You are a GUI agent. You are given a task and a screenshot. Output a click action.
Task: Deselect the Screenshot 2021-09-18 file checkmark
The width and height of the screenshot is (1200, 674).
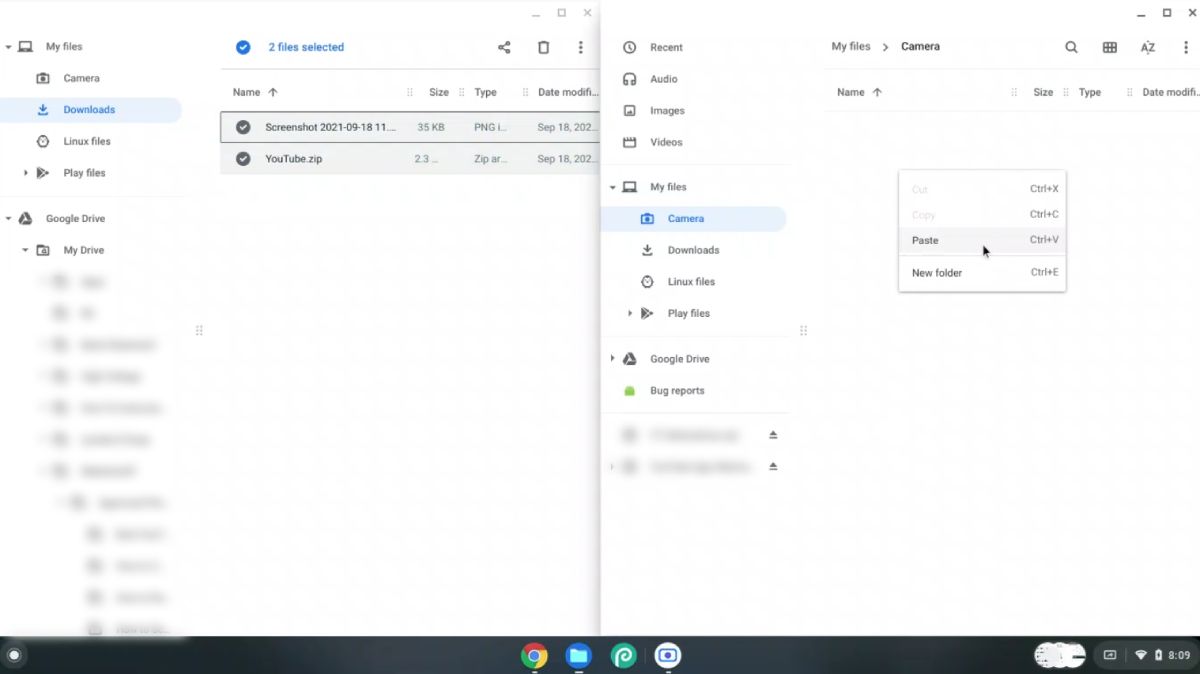241,127
